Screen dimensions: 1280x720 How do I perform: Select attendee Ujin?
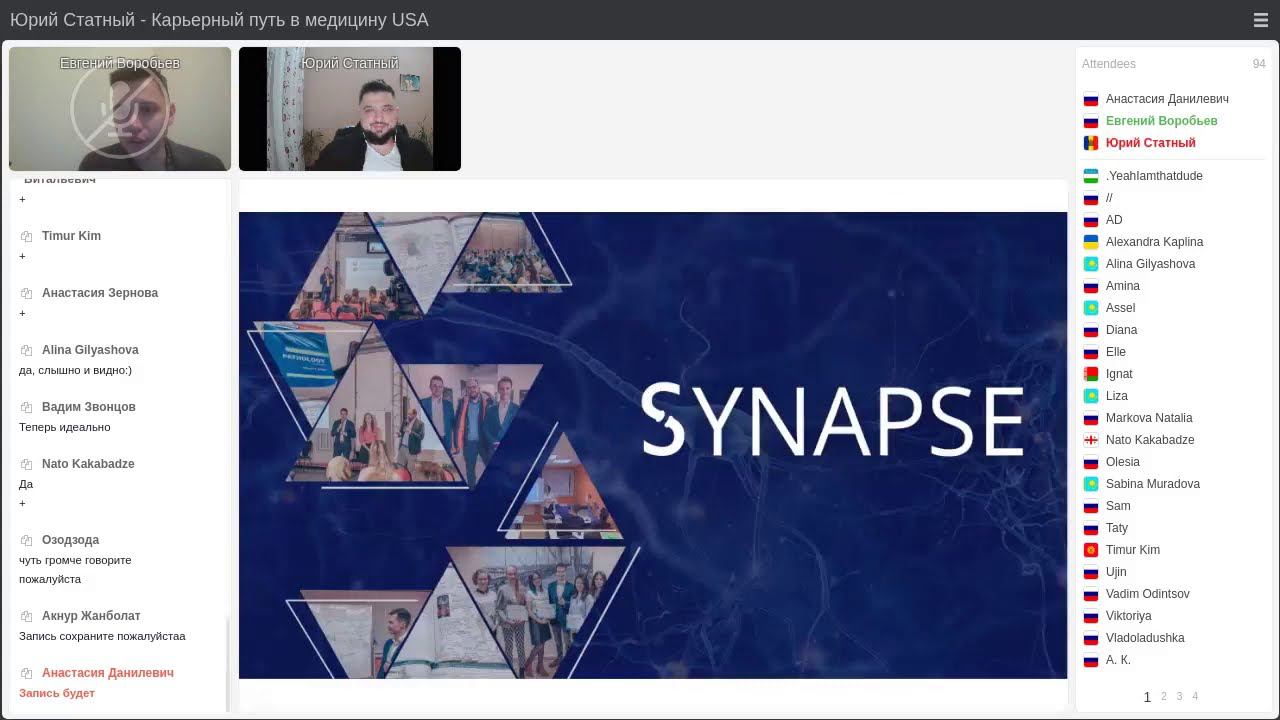pos(1116,572)
